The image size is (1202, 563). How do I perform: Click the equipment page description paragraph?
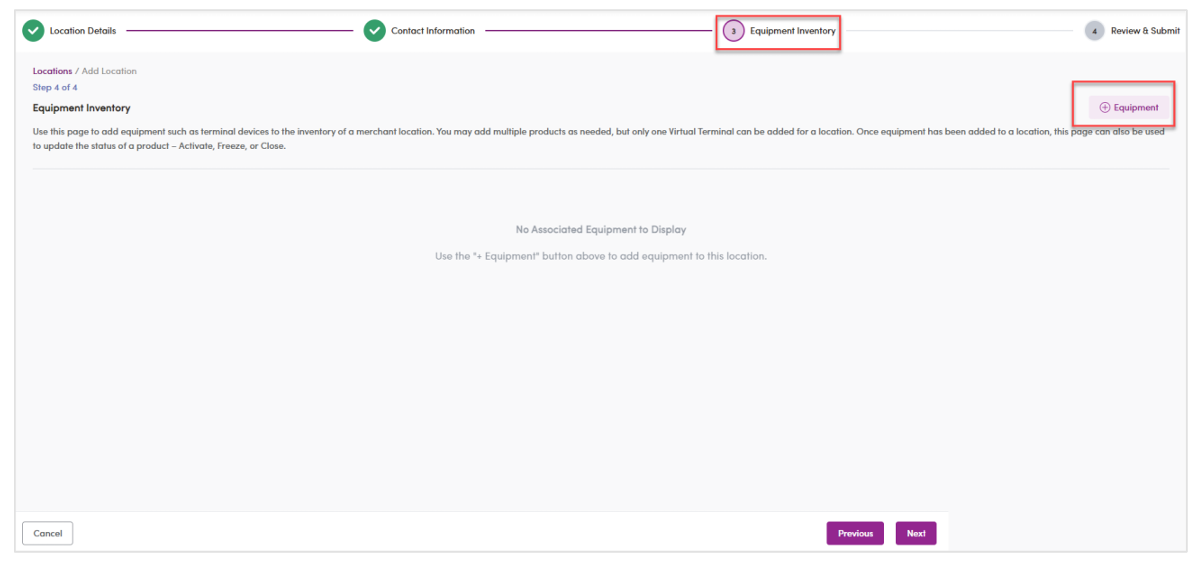(599, 139)
